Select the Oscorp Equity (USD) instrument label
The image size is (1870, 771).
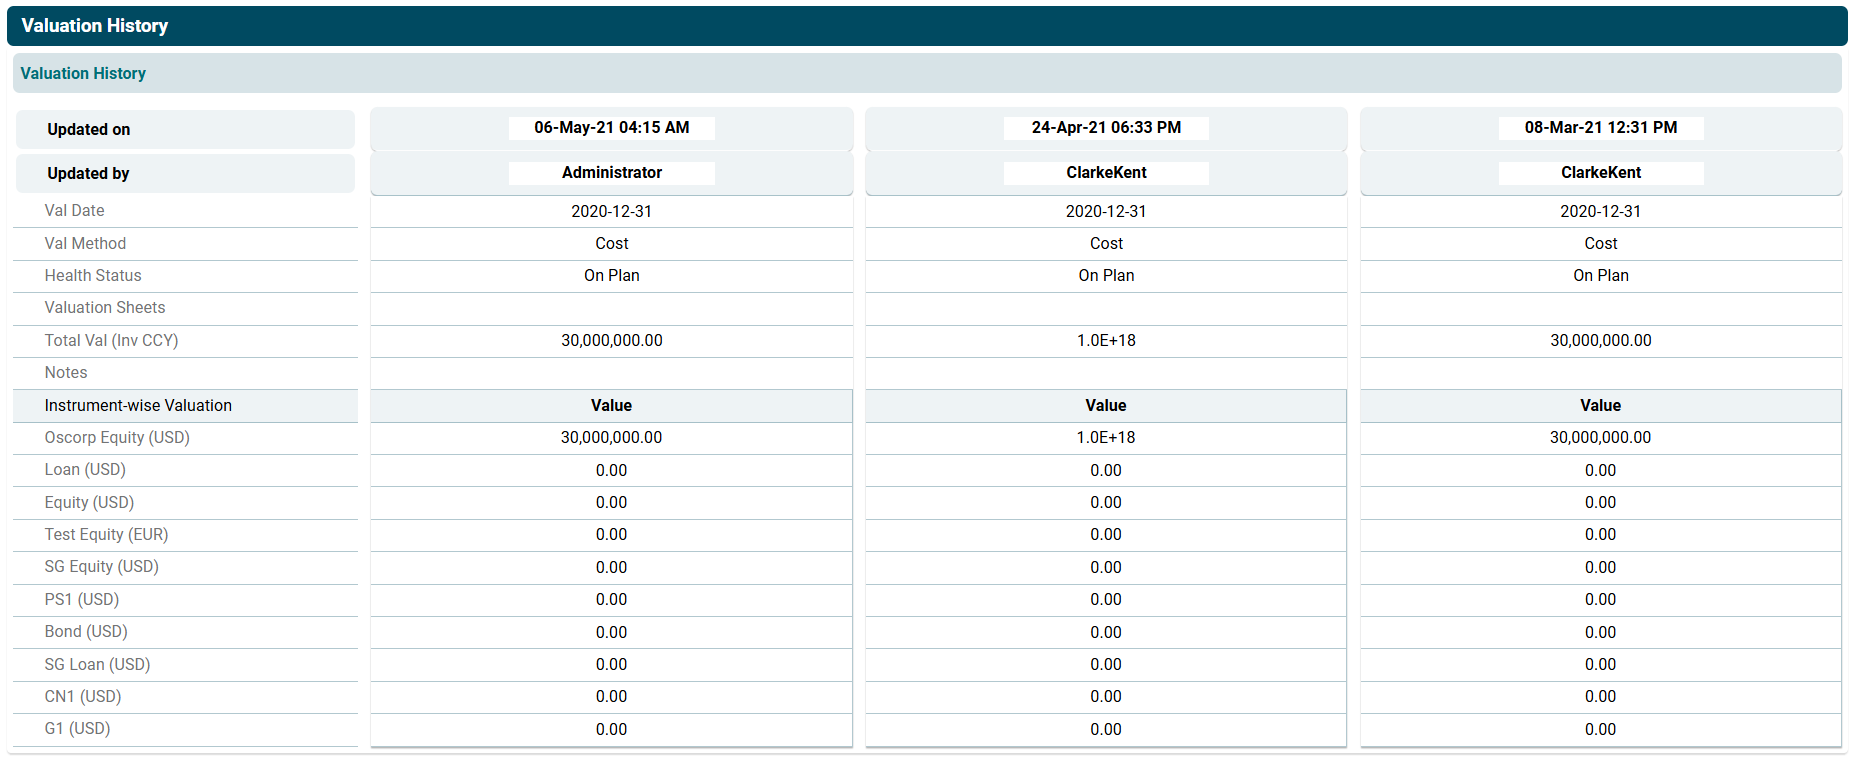(x=117, y=437)
